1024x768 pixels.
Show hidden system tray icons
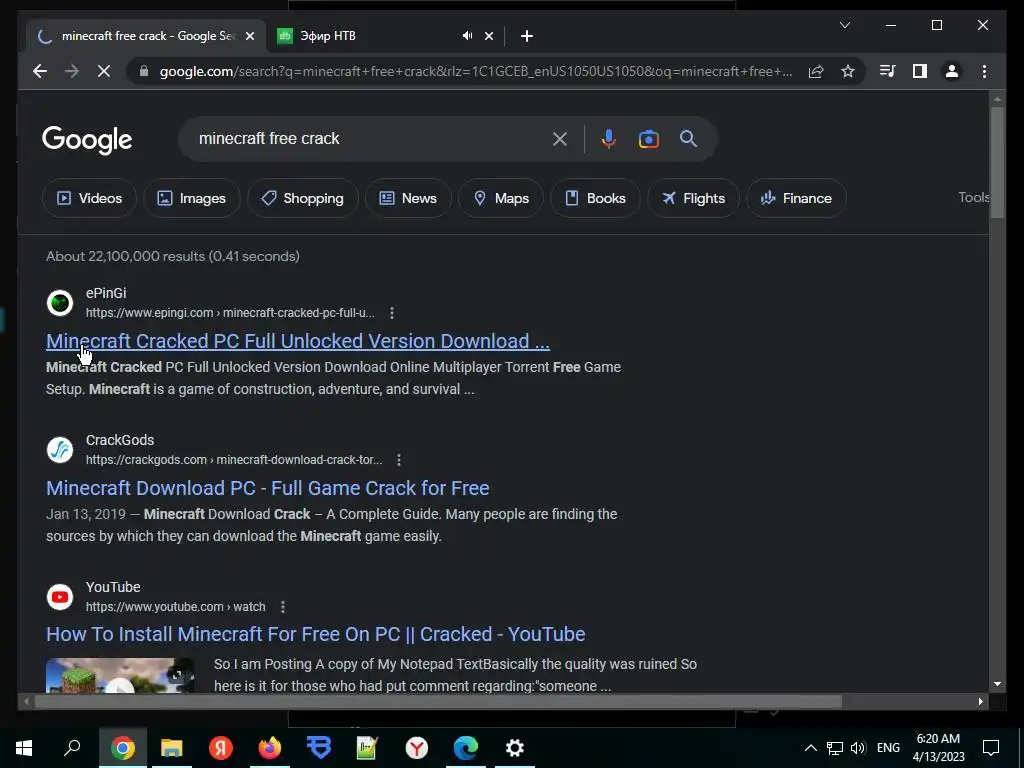pos(810,748)
